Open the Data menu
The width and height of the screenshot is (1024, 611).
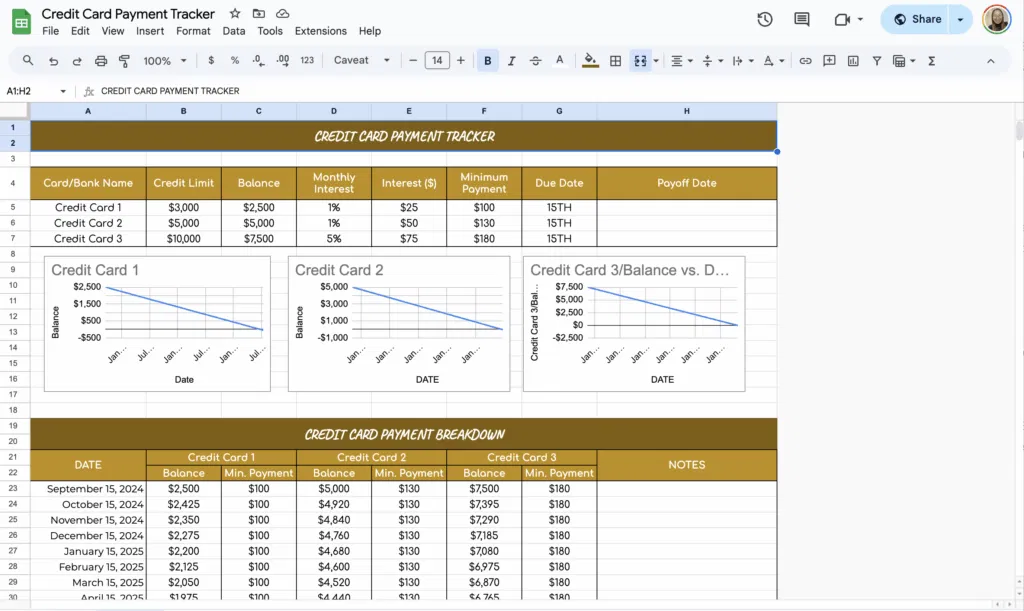234,30
